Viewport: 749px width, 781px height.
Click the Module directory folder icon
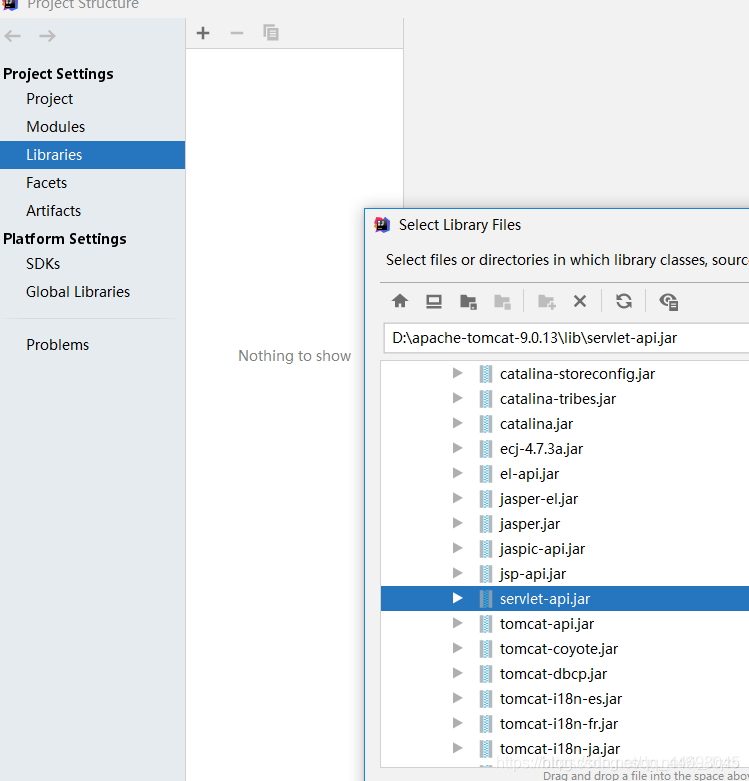[502, 302]
